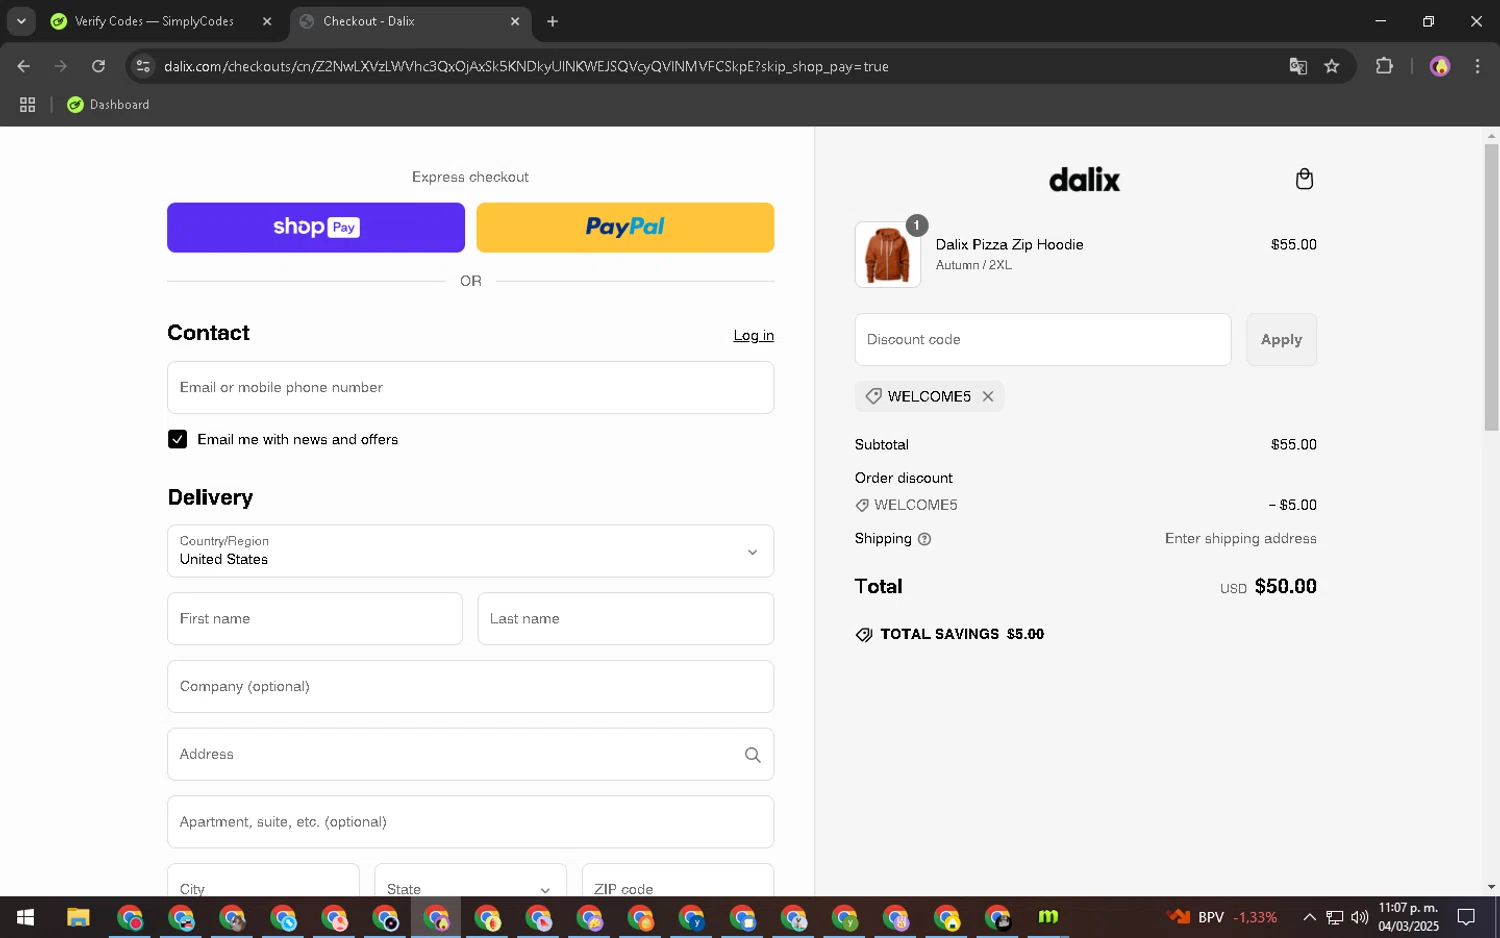1500x938 pixels.
Task: Click the Company (optional) field
Action: [470, 686]
